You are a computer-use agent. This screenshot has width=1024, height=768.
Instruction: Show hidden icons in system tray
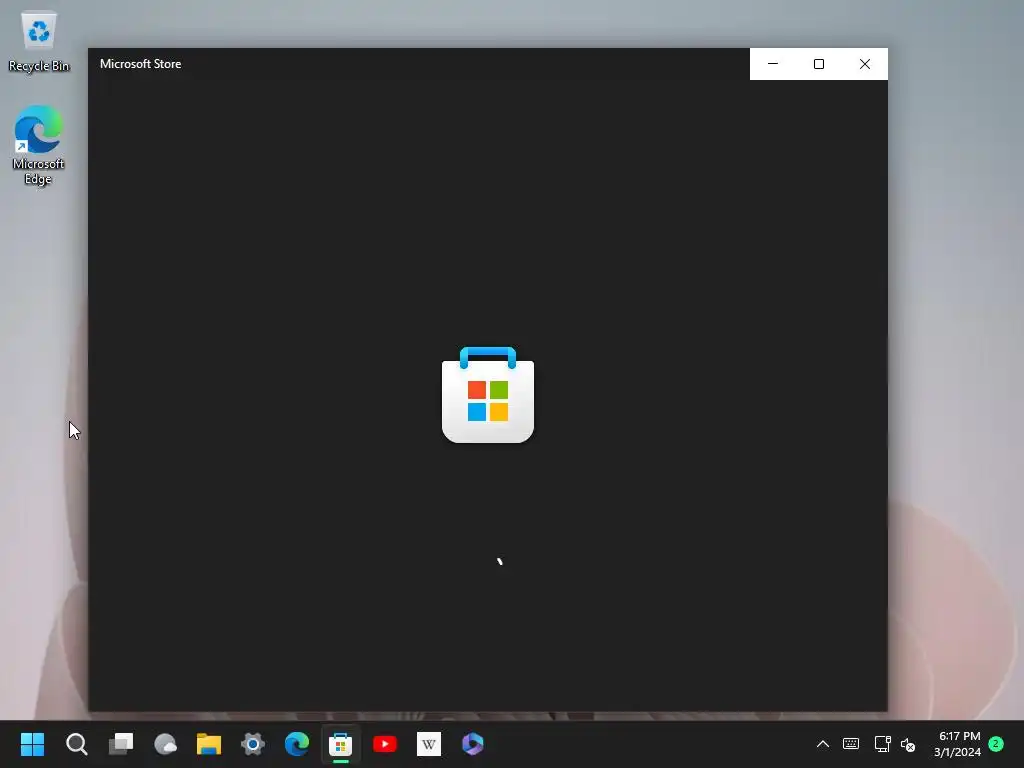pyautogui.click(x=823, y=744)
